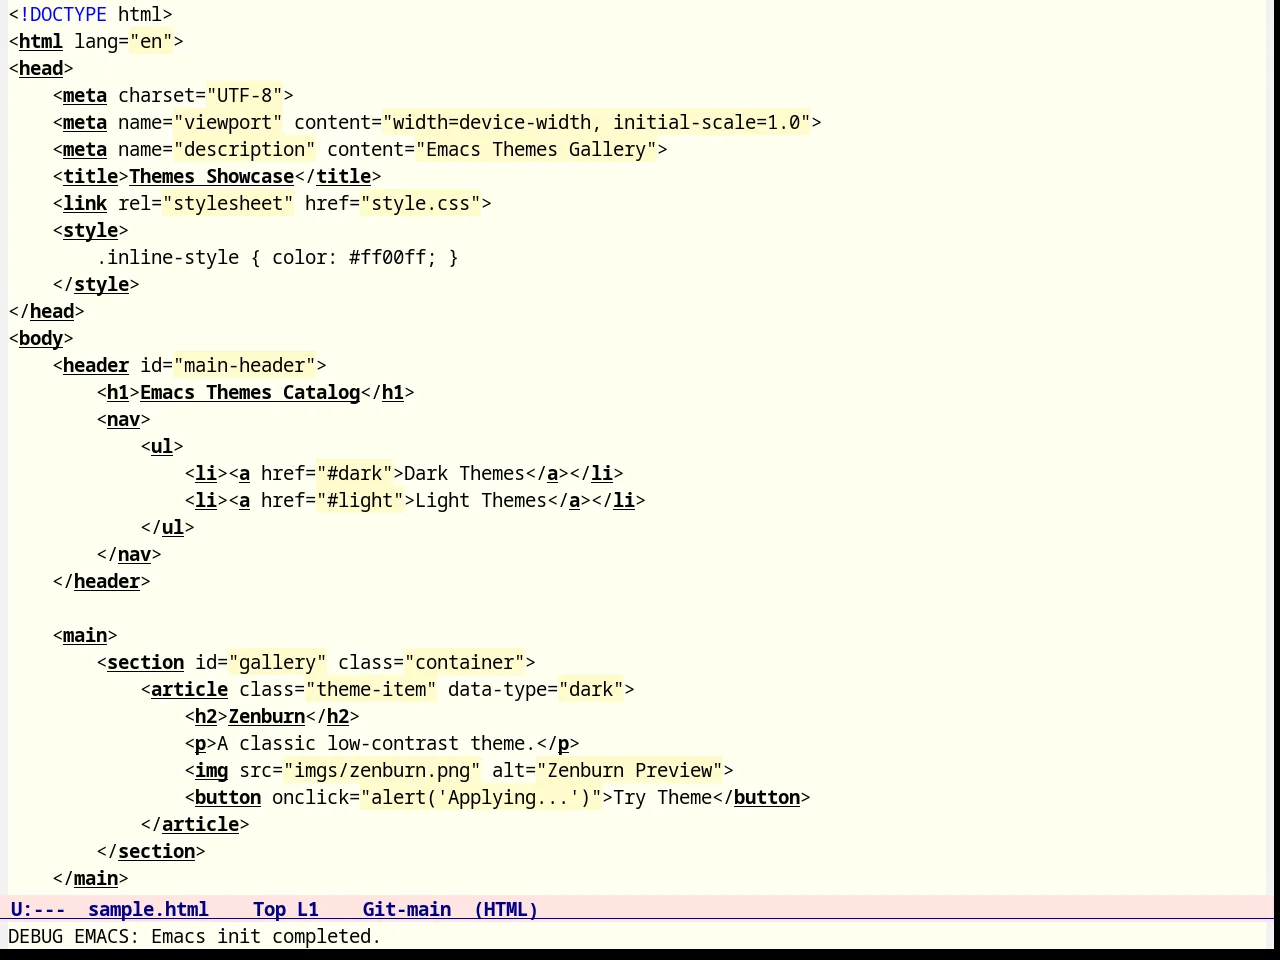The width and height of the screenshot is (1280, 960).
Task: Click the Dark Themes link text
Action: click(464, 473)
